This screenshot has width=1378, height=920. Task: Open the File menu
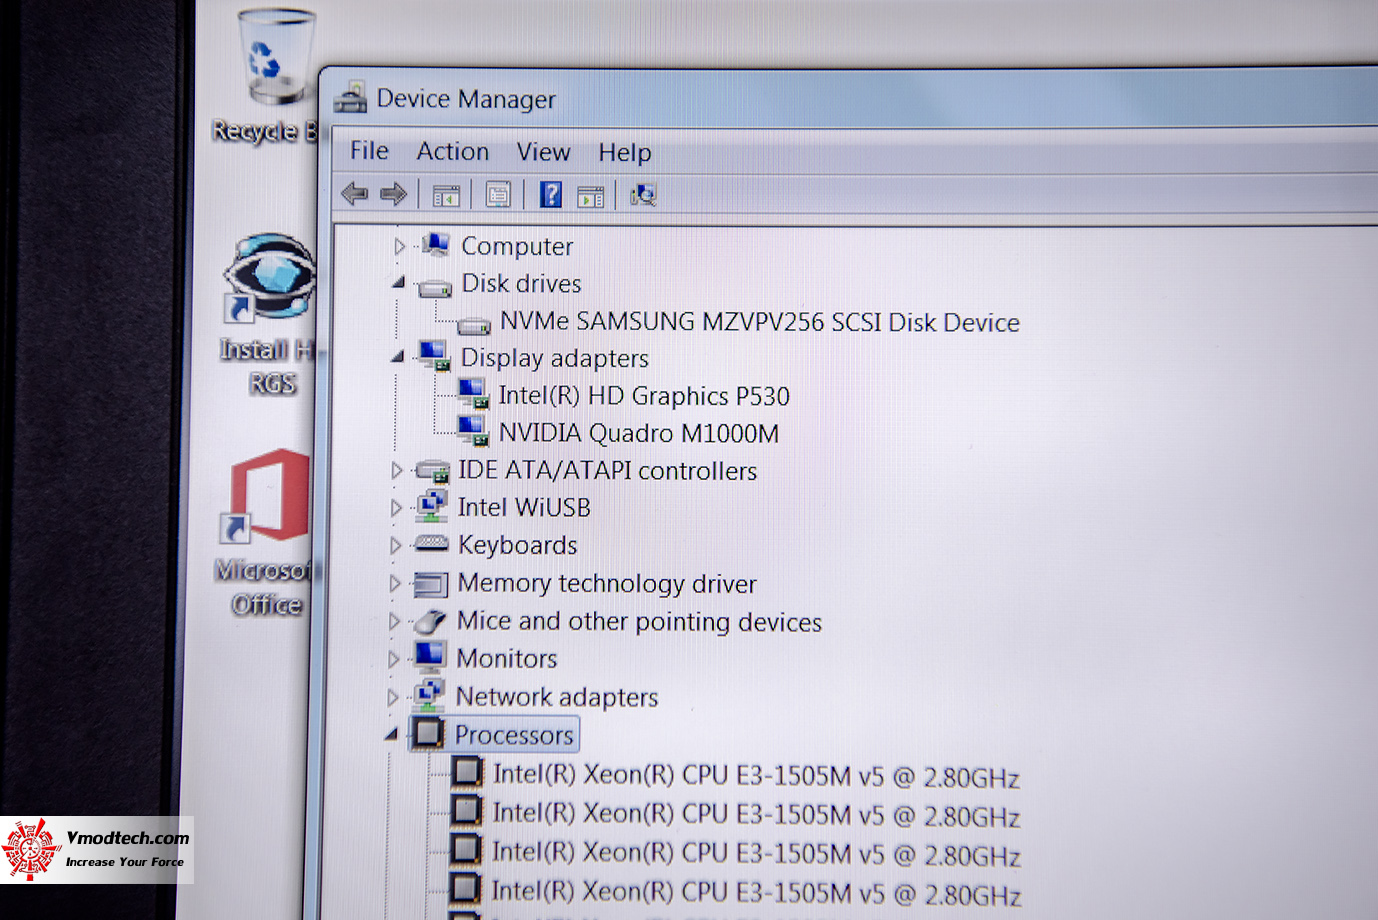(x=369, y=150)
